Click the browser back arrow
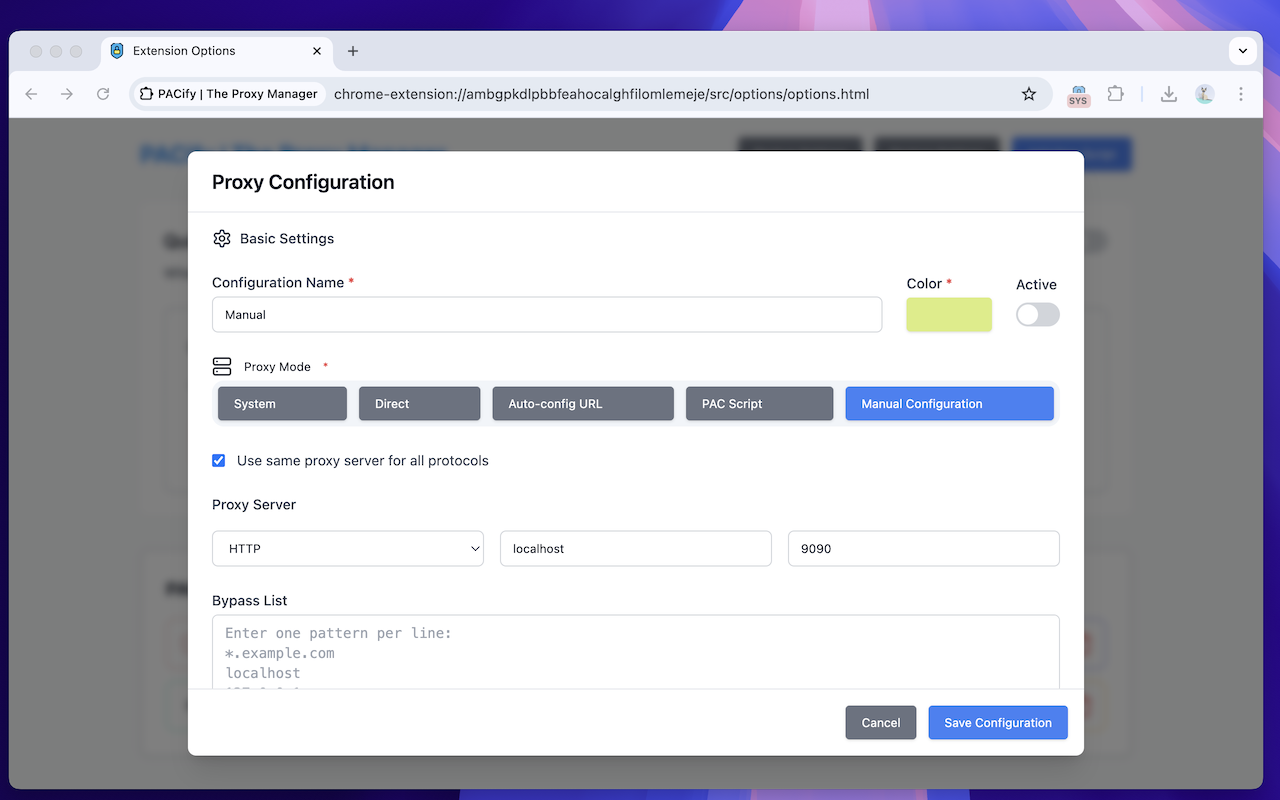Screen dimensions: 1280x800 tap(31, 94)
